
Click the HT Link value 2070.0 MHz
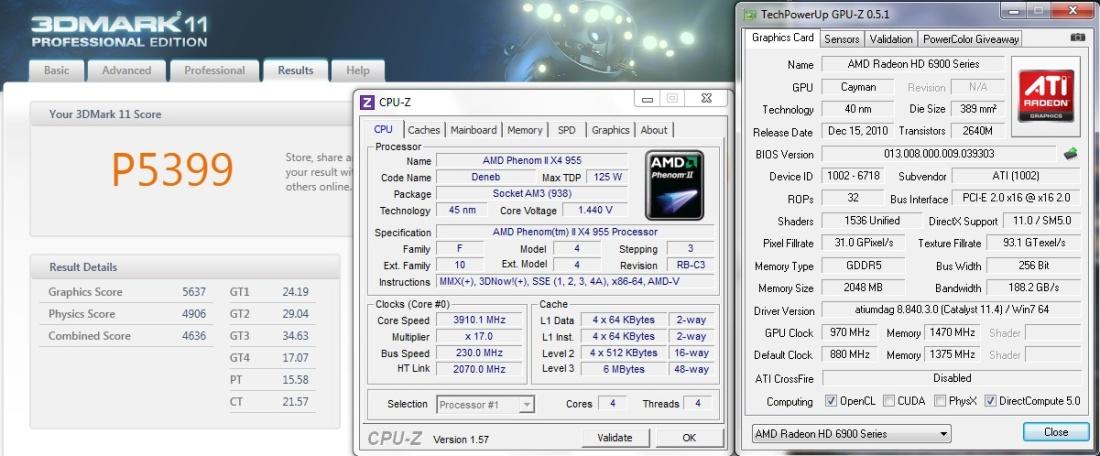(480, 369)
